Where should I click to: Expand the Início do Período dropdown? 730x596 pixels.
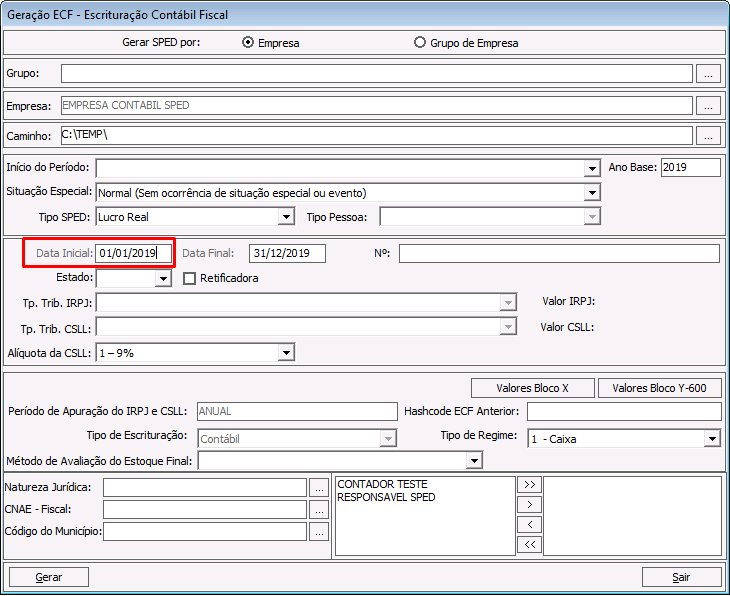[592, 168]
